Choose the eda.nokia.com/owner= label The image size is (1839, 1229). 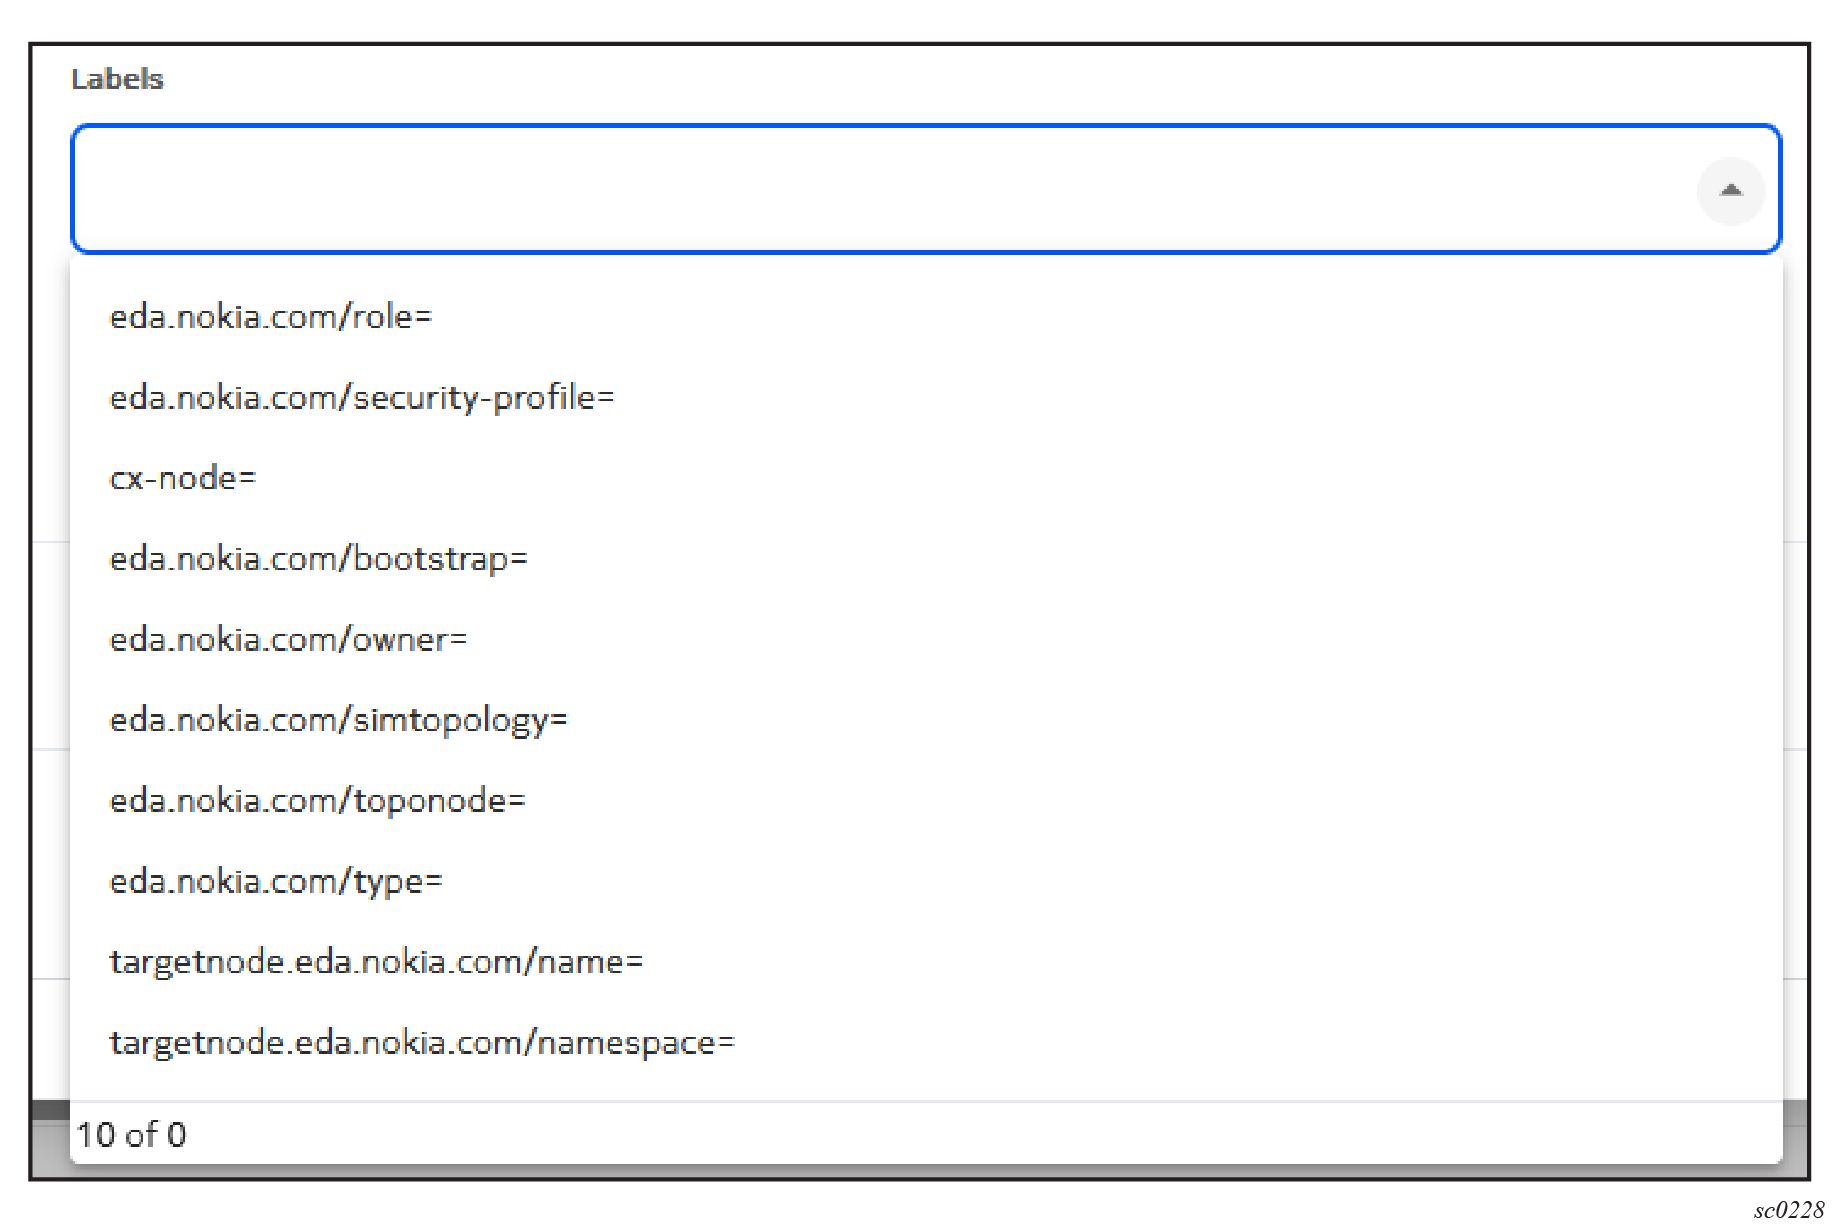[x=288, y=640]
